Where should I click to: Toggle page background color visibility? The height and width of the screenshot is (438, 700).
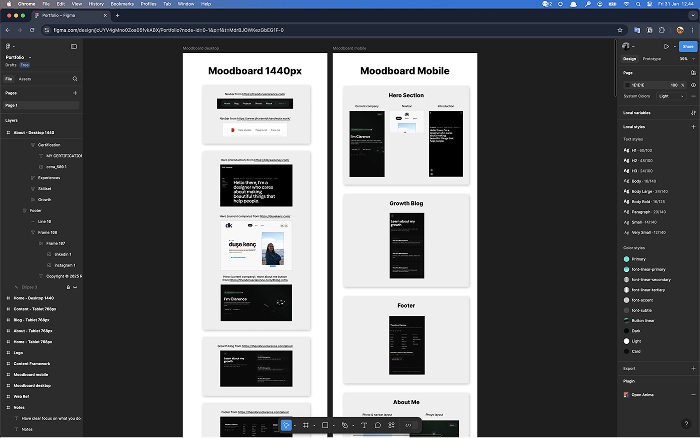click(693, 84)
